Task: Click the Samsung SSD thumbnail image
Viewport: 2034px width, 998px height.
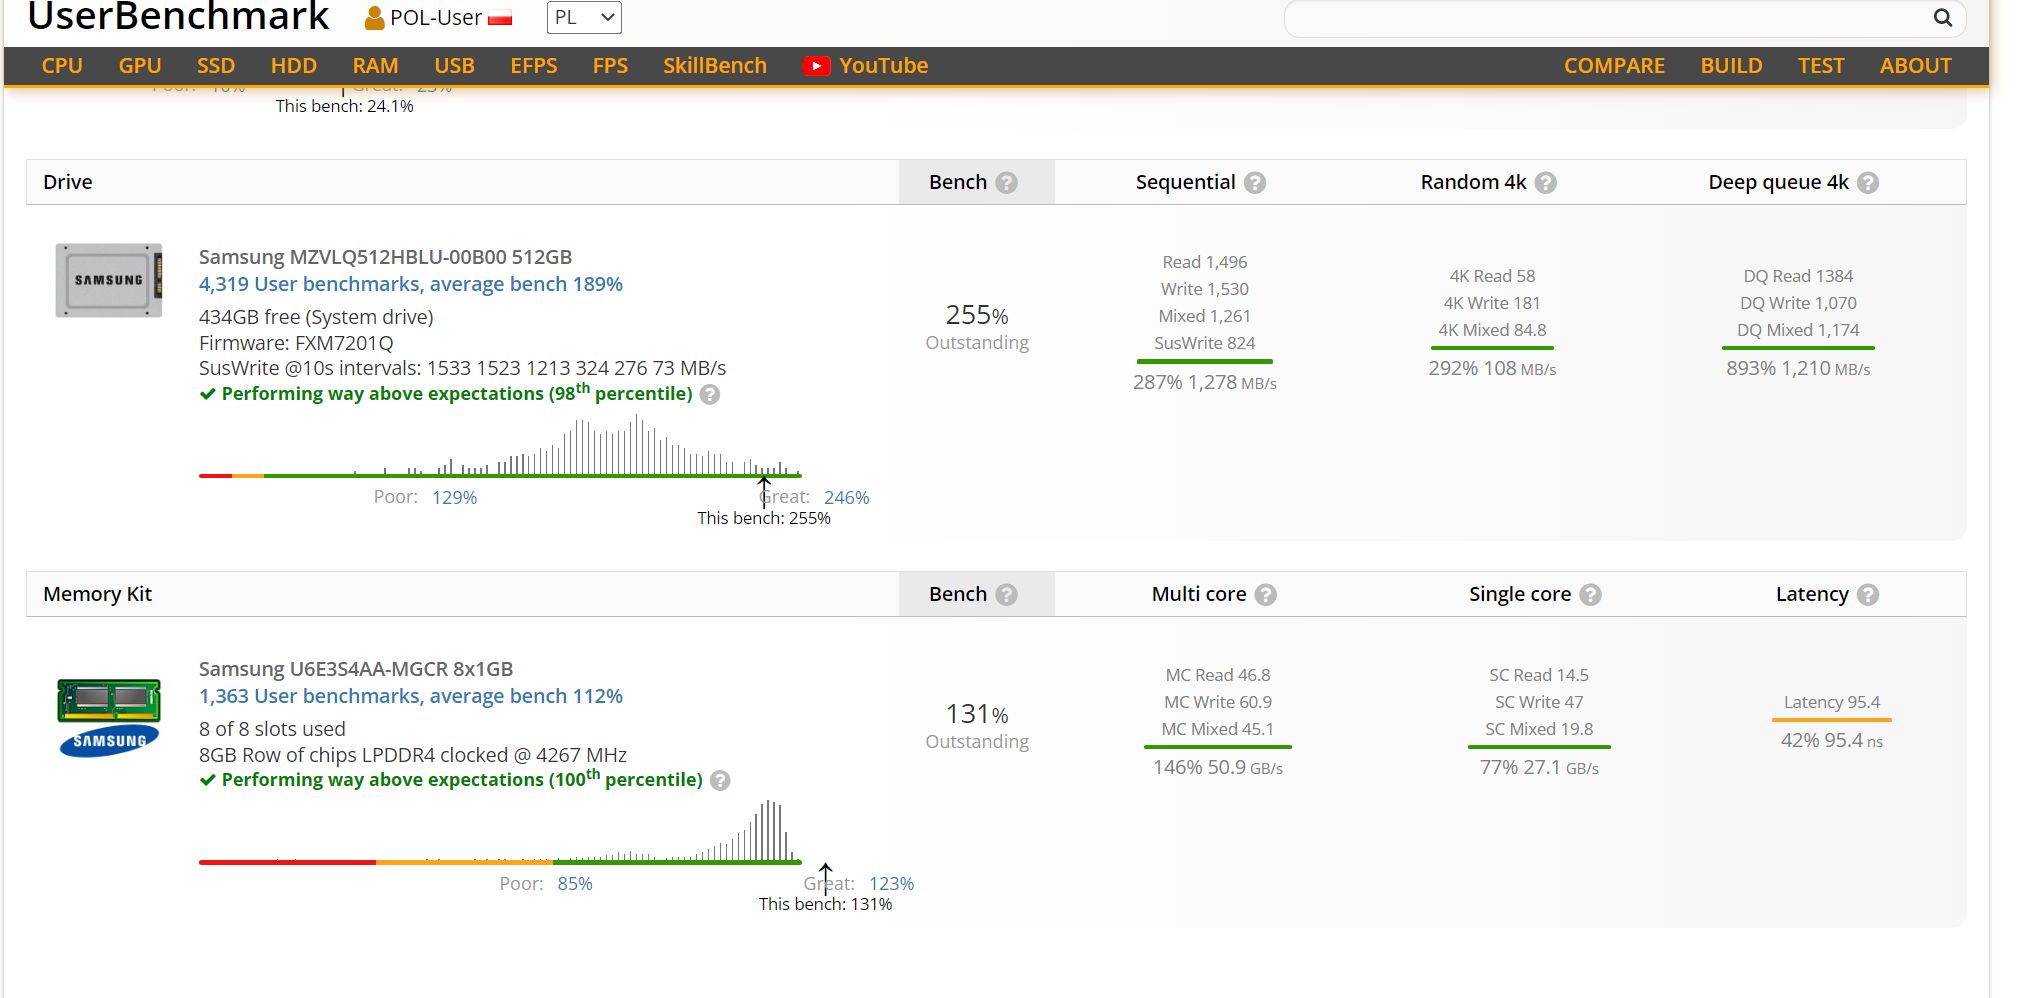Action: coord(109,280)
